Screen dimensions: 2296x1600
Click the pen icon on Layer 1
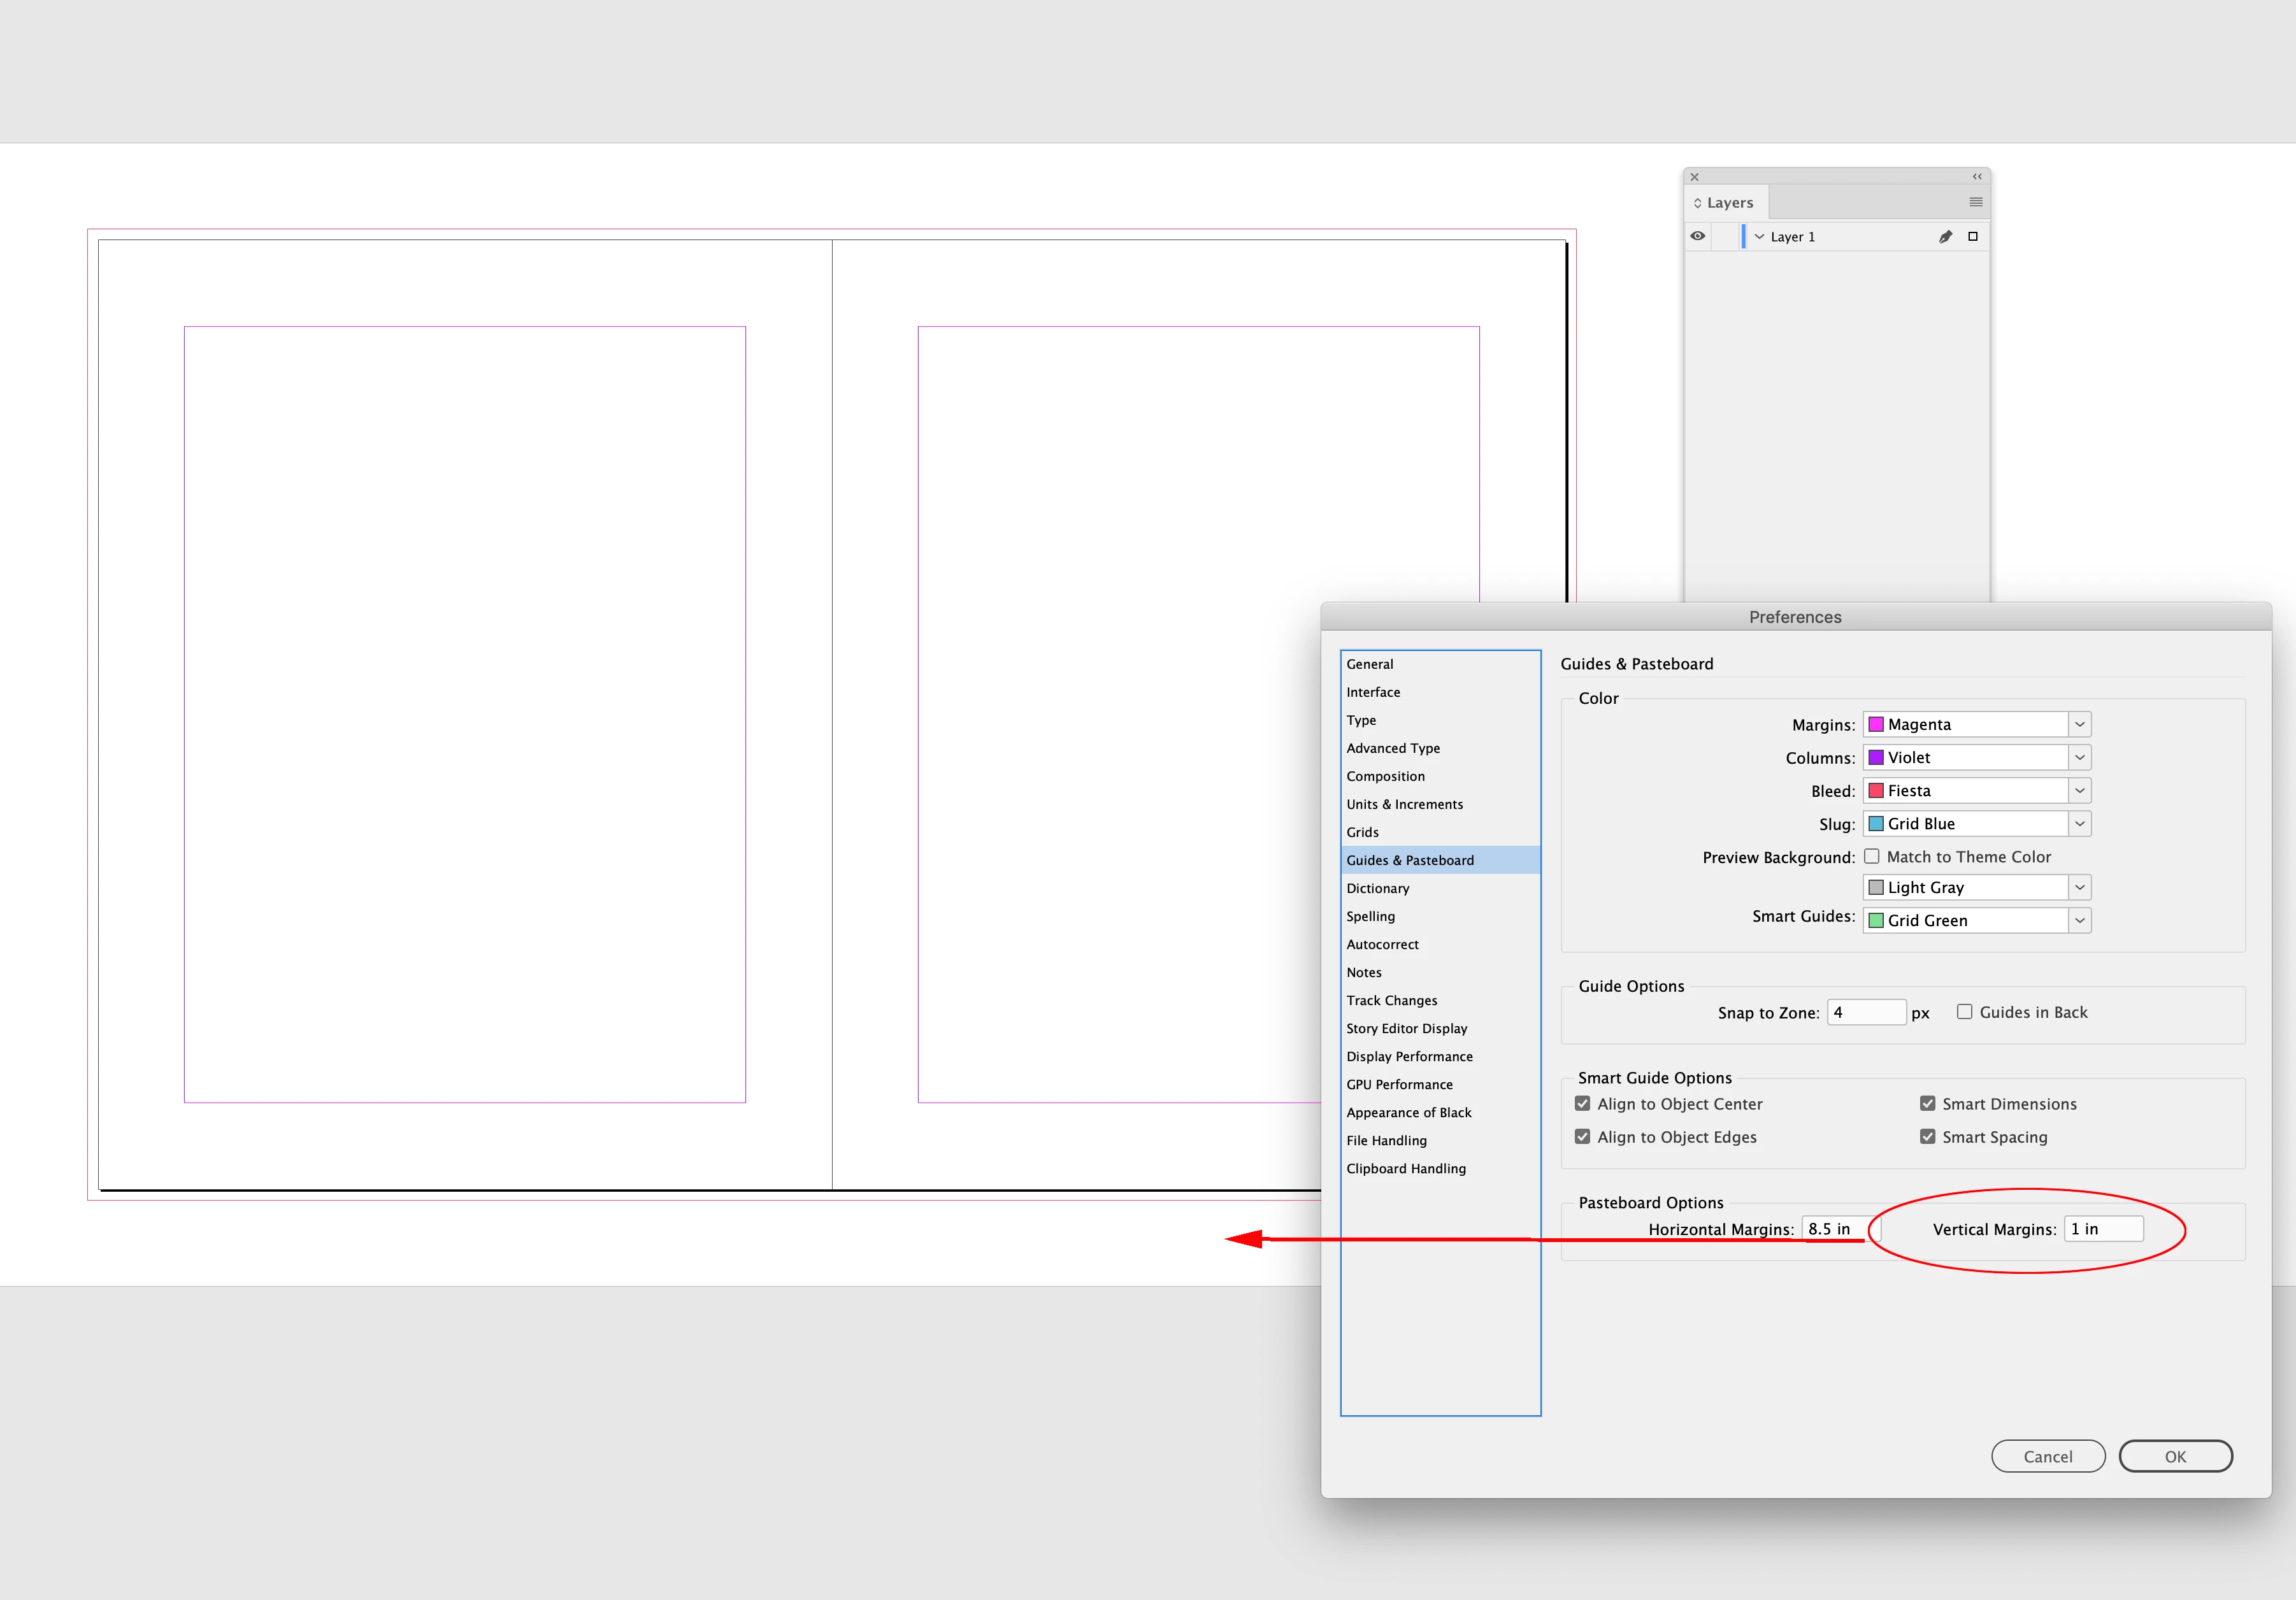[x=1945, y=237]
